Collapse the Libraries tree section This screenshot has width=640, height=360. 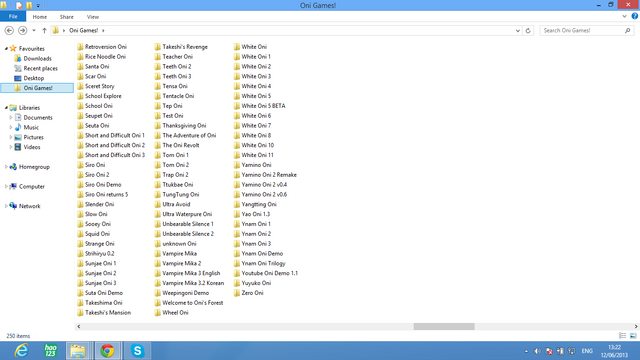(6, 108)
